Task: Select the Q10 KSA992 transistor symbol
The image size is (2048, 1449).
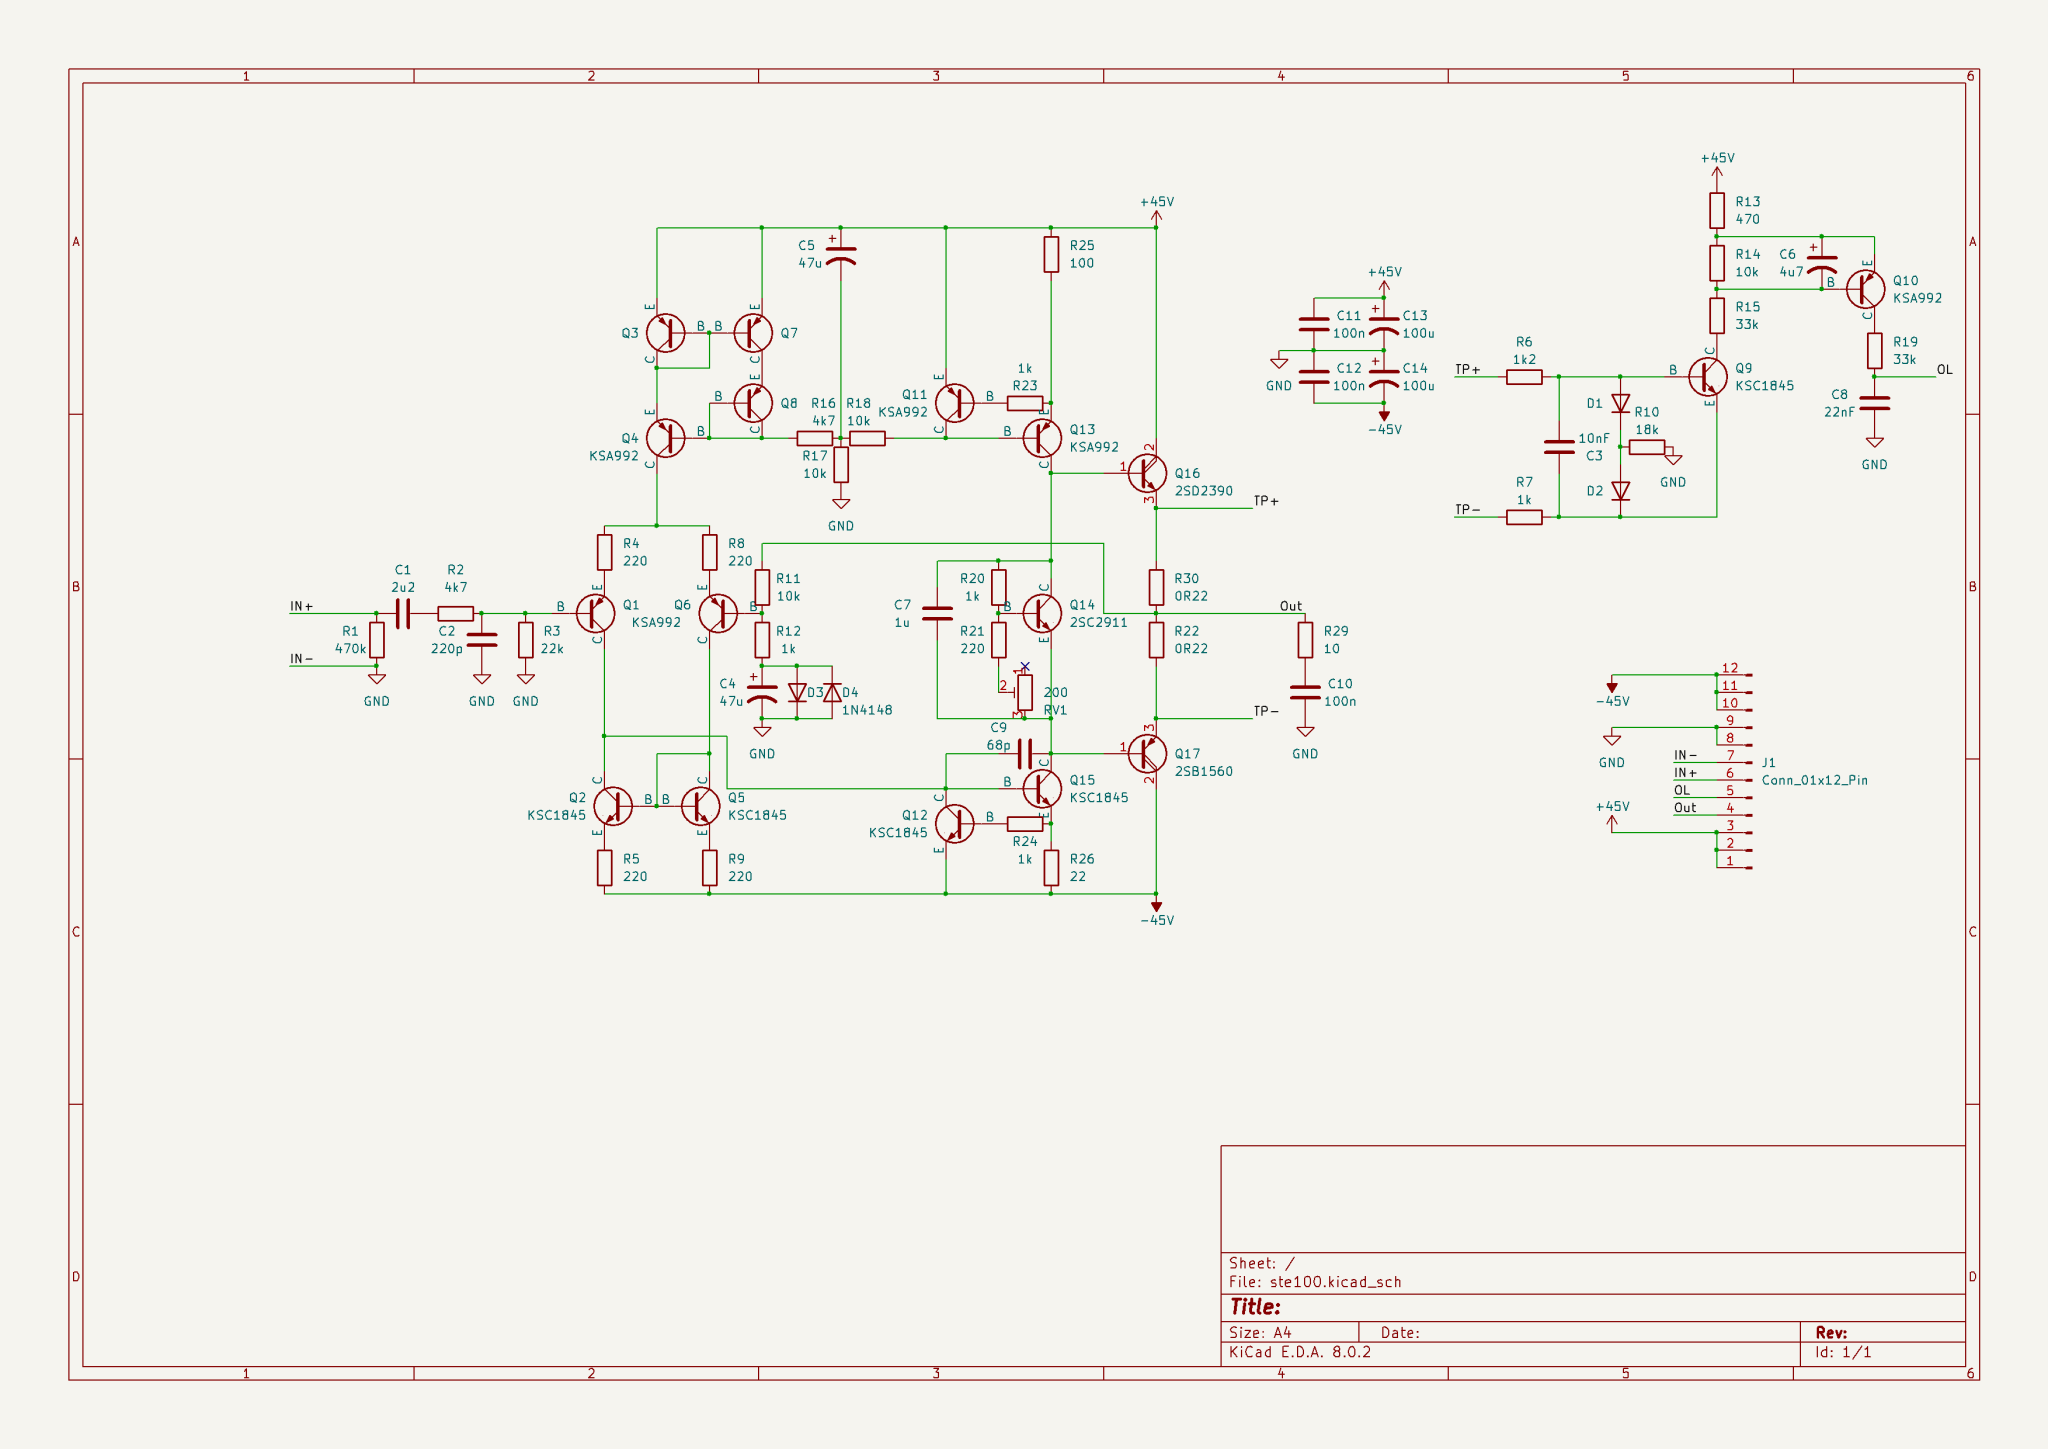Action: 1865,289
